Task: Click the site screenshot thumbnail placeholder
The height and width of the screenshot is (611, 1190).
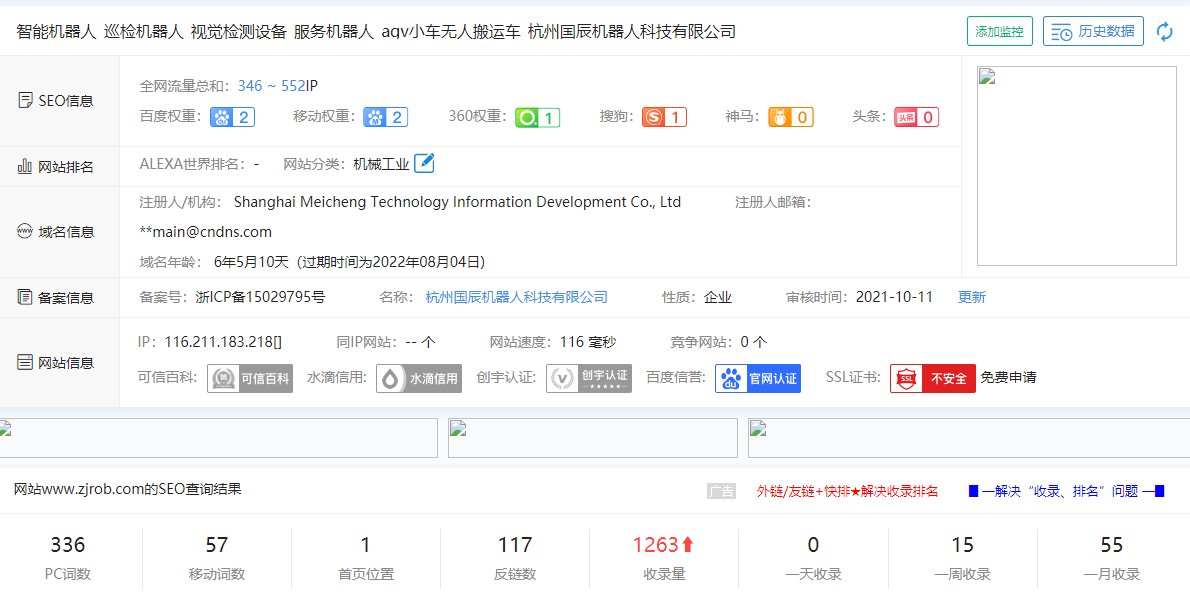Action: click(1076, 166)
